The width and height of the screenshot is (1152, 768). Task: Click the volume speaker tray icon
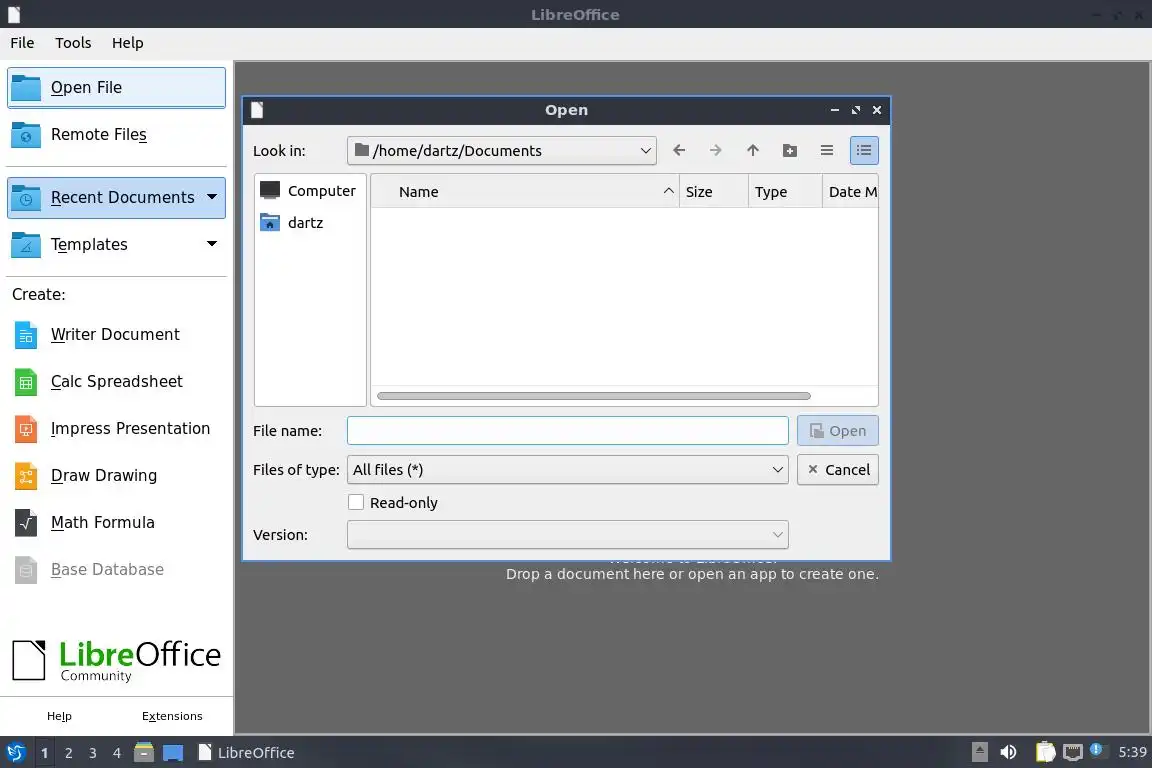coord(1008,752)
